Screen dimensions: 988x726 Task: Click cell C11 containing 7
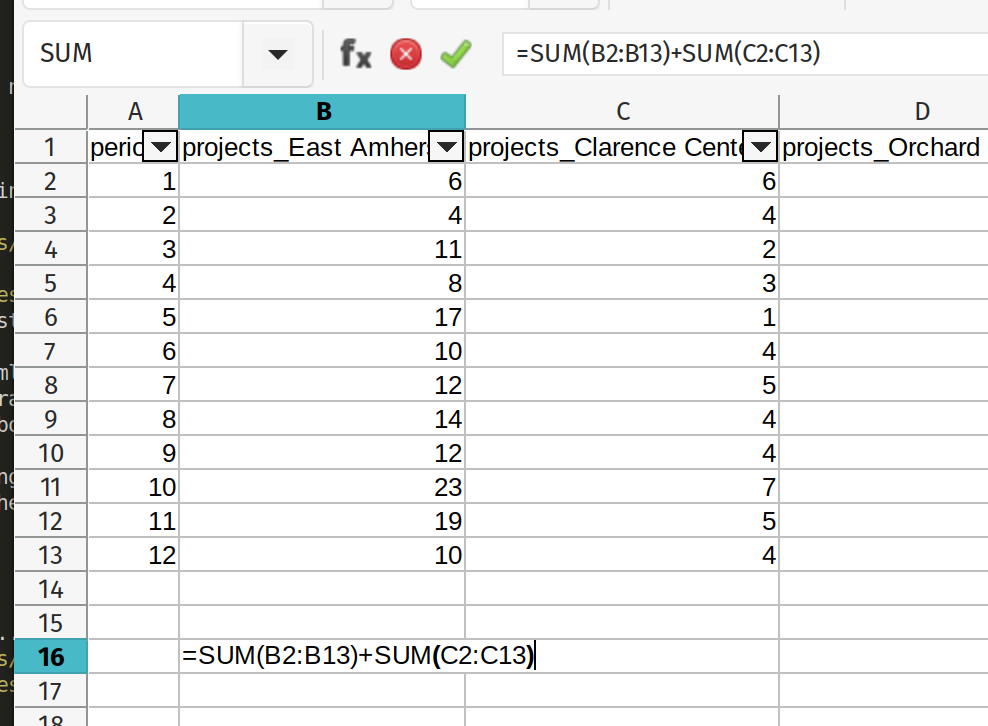622,488
